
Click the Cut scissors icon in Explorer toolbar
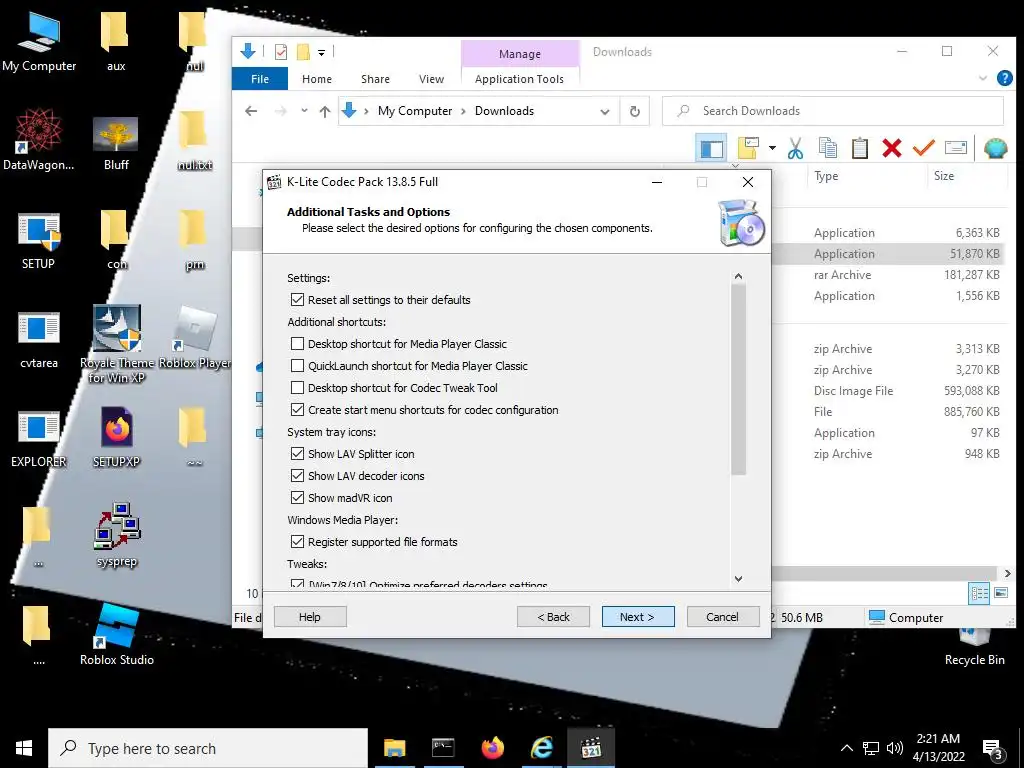(x=795, y=149)
